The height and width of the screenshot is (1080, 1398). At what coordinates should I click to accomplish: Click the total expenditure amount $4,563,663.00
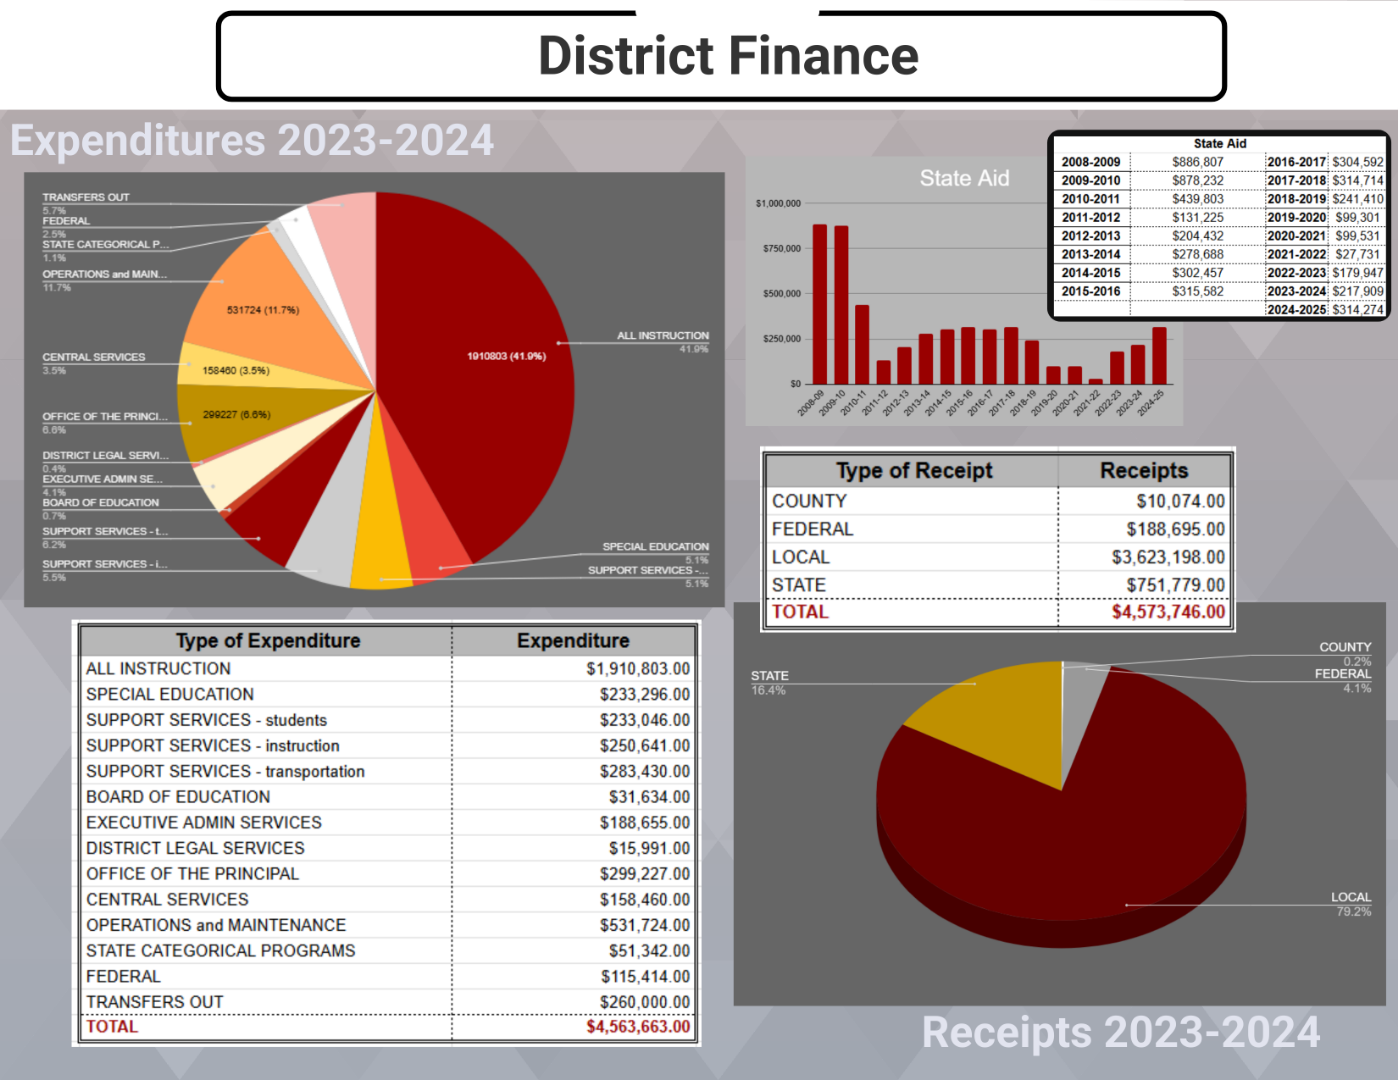coord(637,1027)
